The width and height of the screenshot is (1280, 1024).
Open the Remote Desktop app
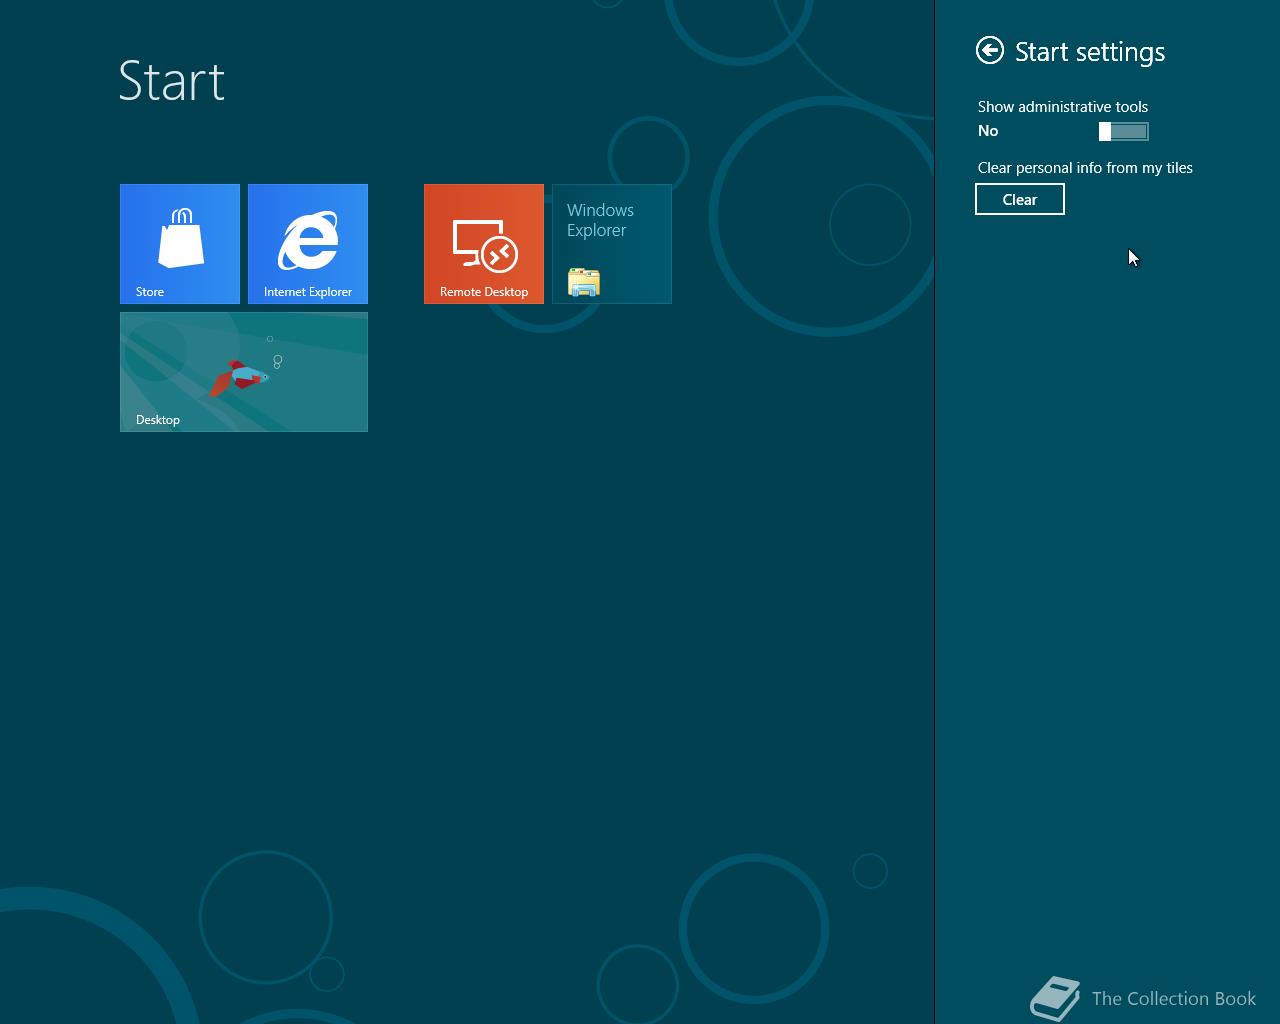pos(484,243)
